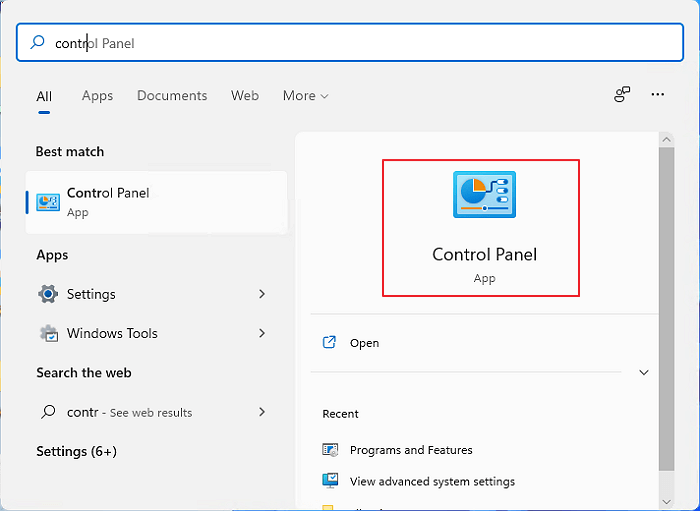700x511 pixels.
Task: Open the three-dot more options menu
Action: pyautogui.click(x=657, y=95)
